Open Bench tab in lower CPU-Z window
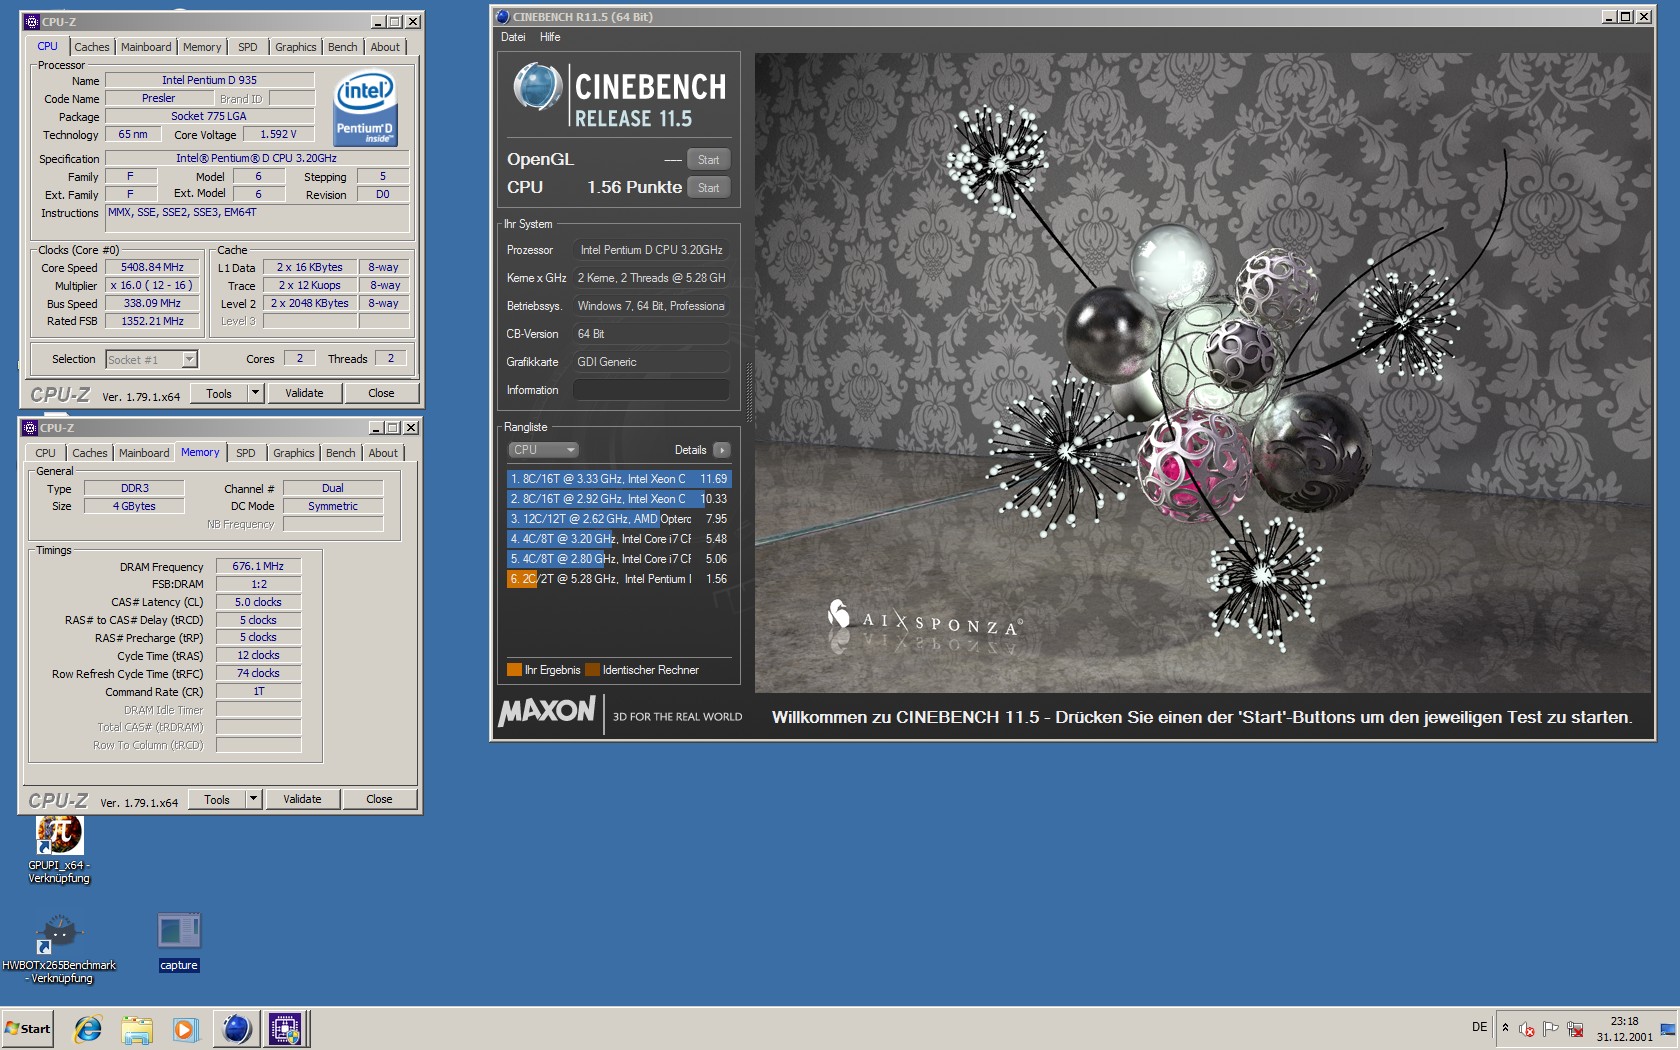The width and height of the screenshot is (1680, 1050). tap(341, 453)
